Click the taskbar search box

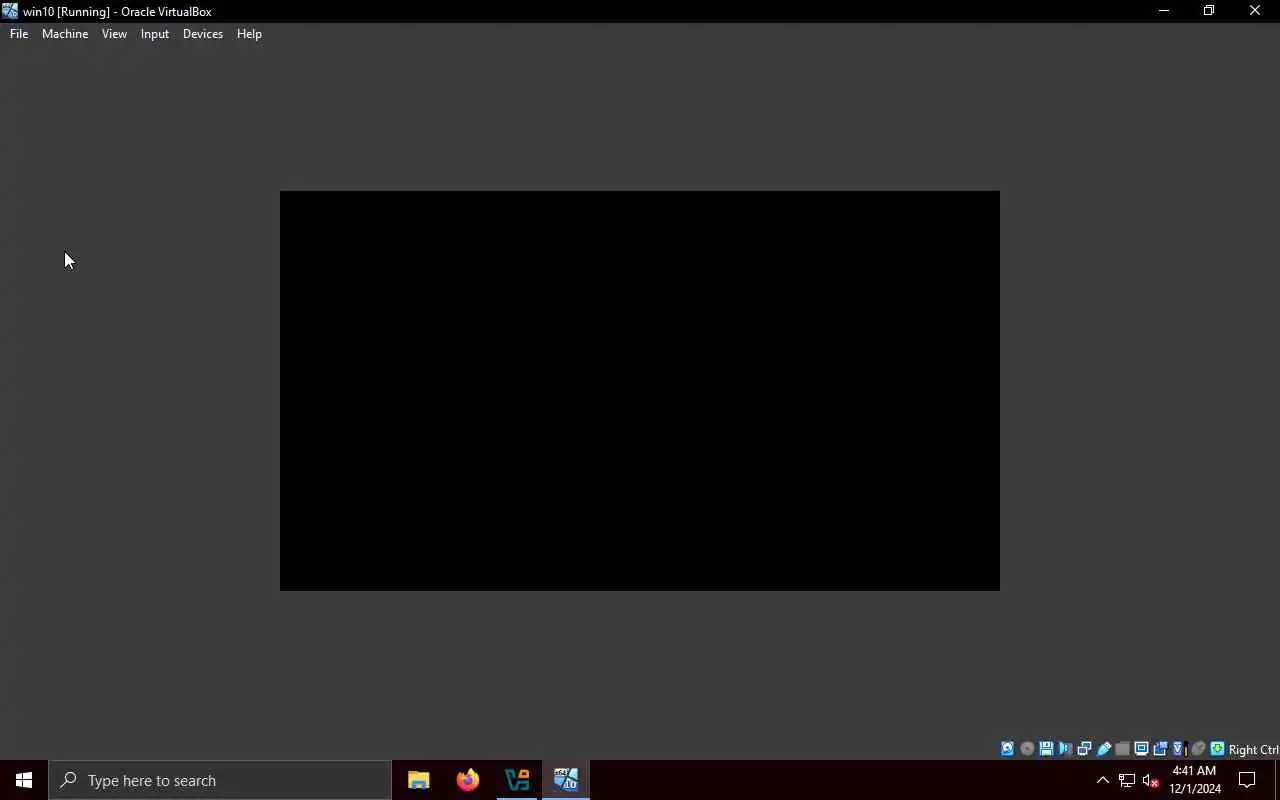(220, 780)
